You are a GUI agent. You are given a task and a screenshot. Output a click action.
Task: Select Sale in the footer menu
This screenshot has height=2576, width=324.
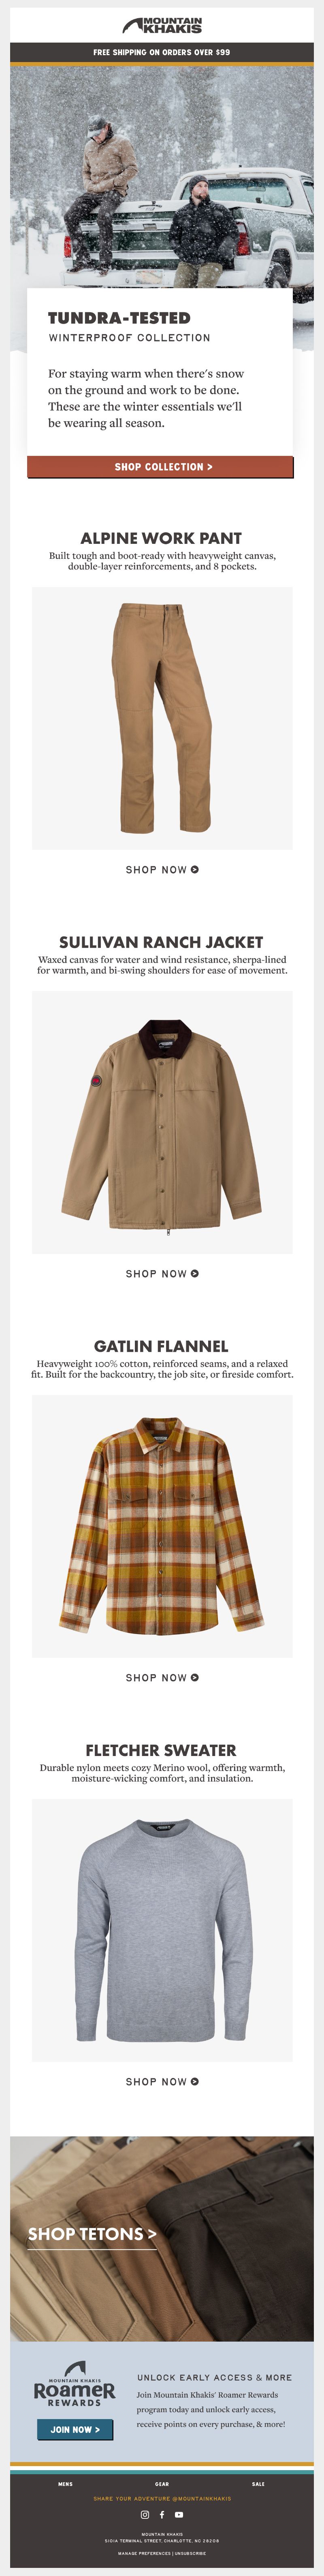tap(258, 2484)
